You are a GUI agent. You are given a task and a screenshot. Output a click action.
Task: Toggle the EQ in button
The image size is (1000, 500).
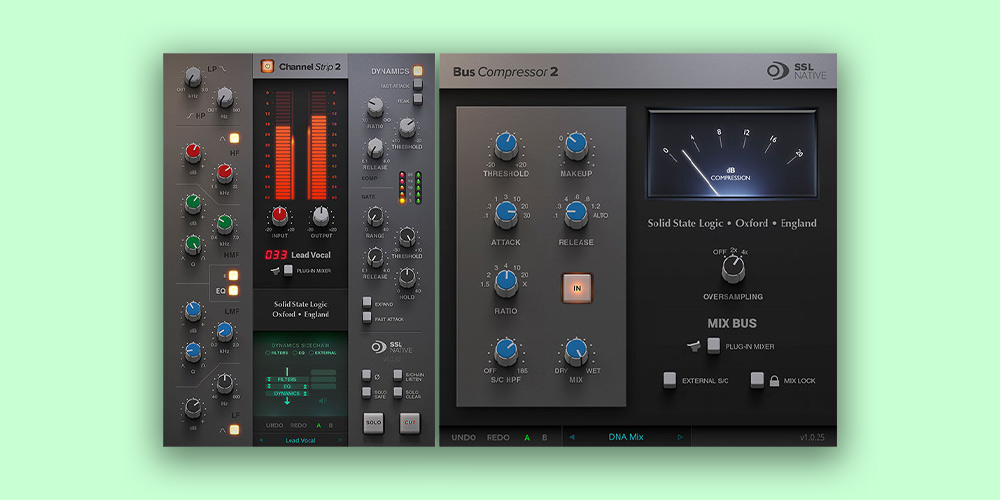233,290
